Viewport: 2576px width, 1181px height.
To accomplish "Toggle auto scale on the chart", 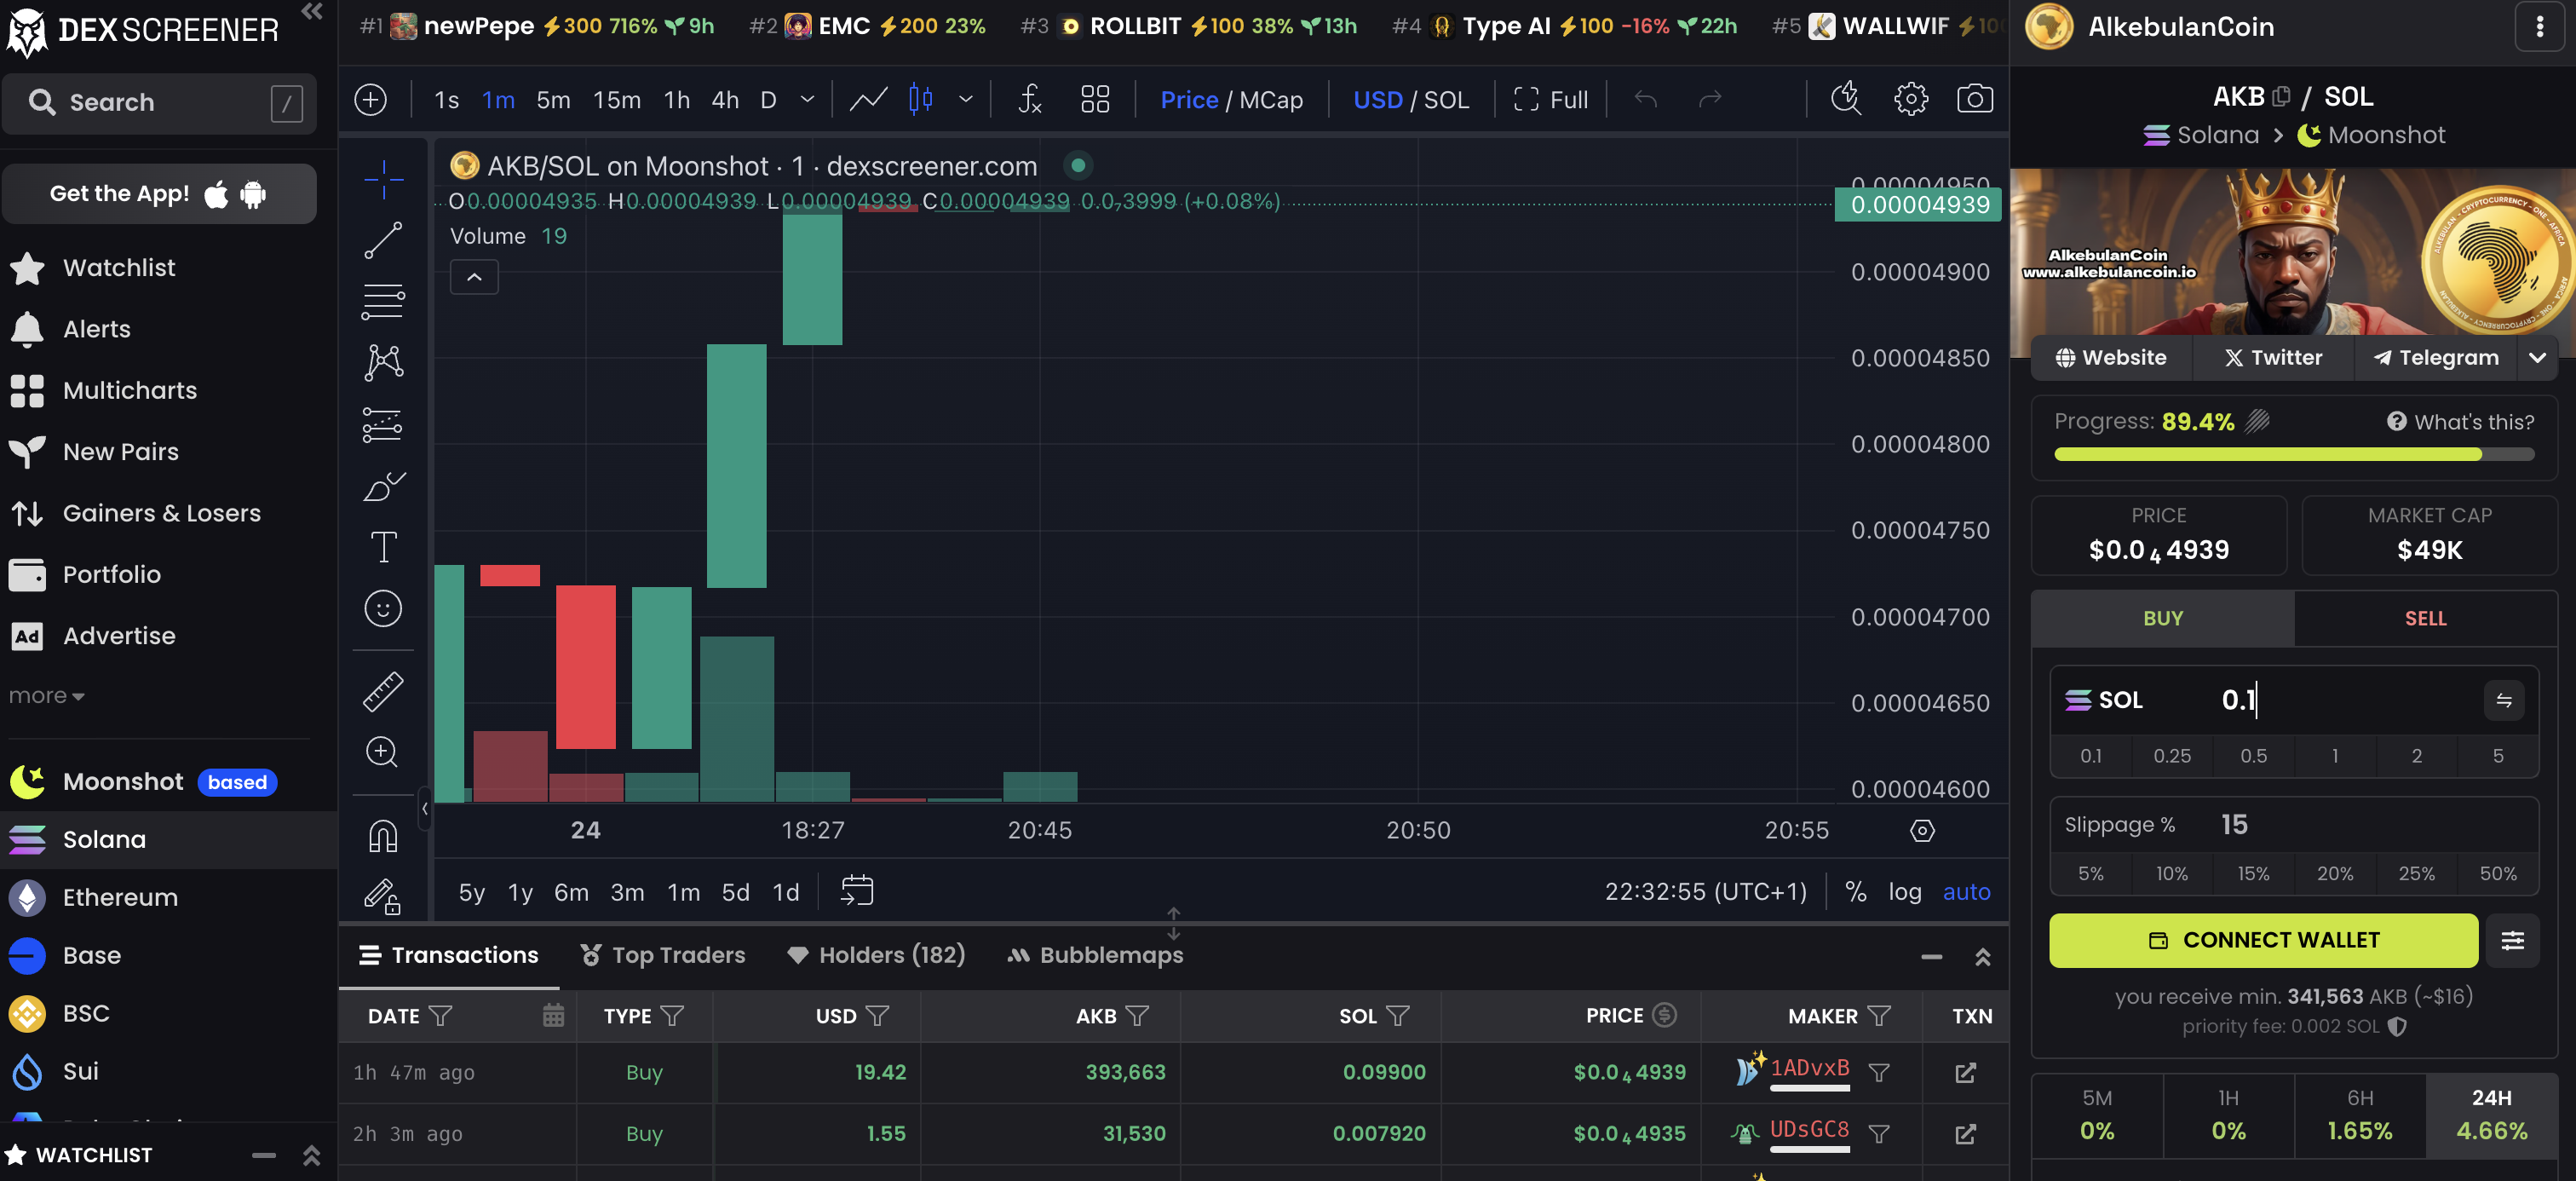I will pos(1966,892).
